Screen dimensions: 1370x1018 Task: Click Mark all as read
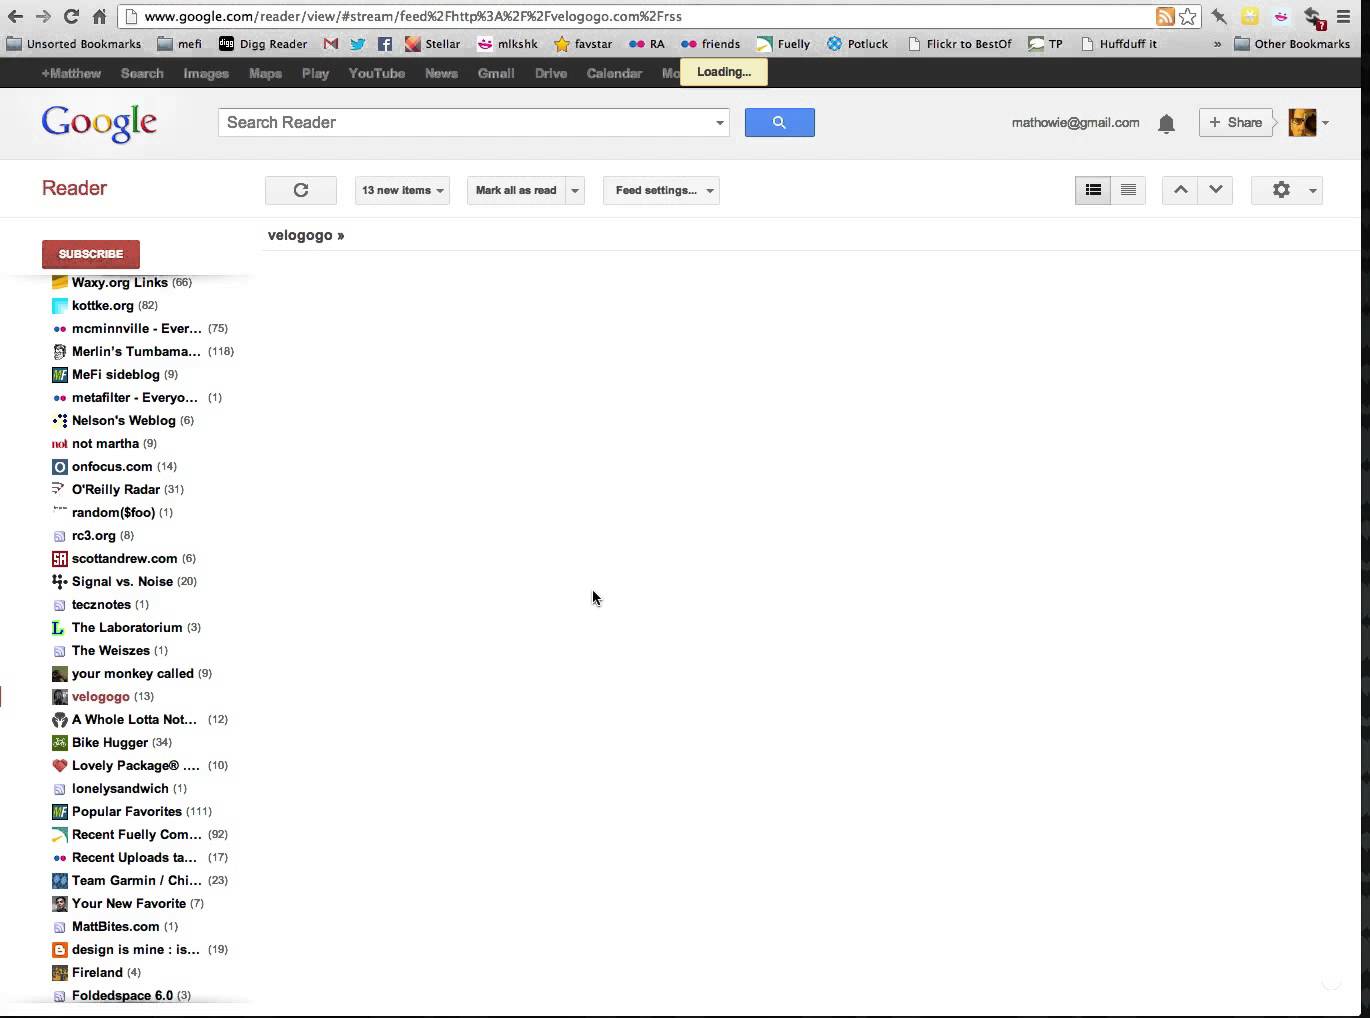pyautogui.click(x=516, y=190)
